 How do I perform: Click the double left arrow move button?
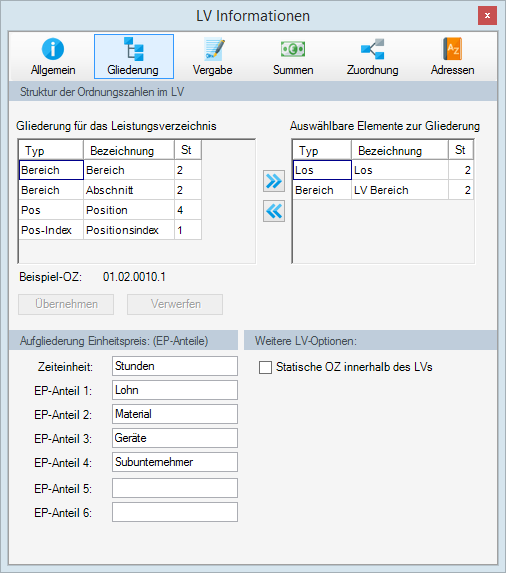coord(274,211)
